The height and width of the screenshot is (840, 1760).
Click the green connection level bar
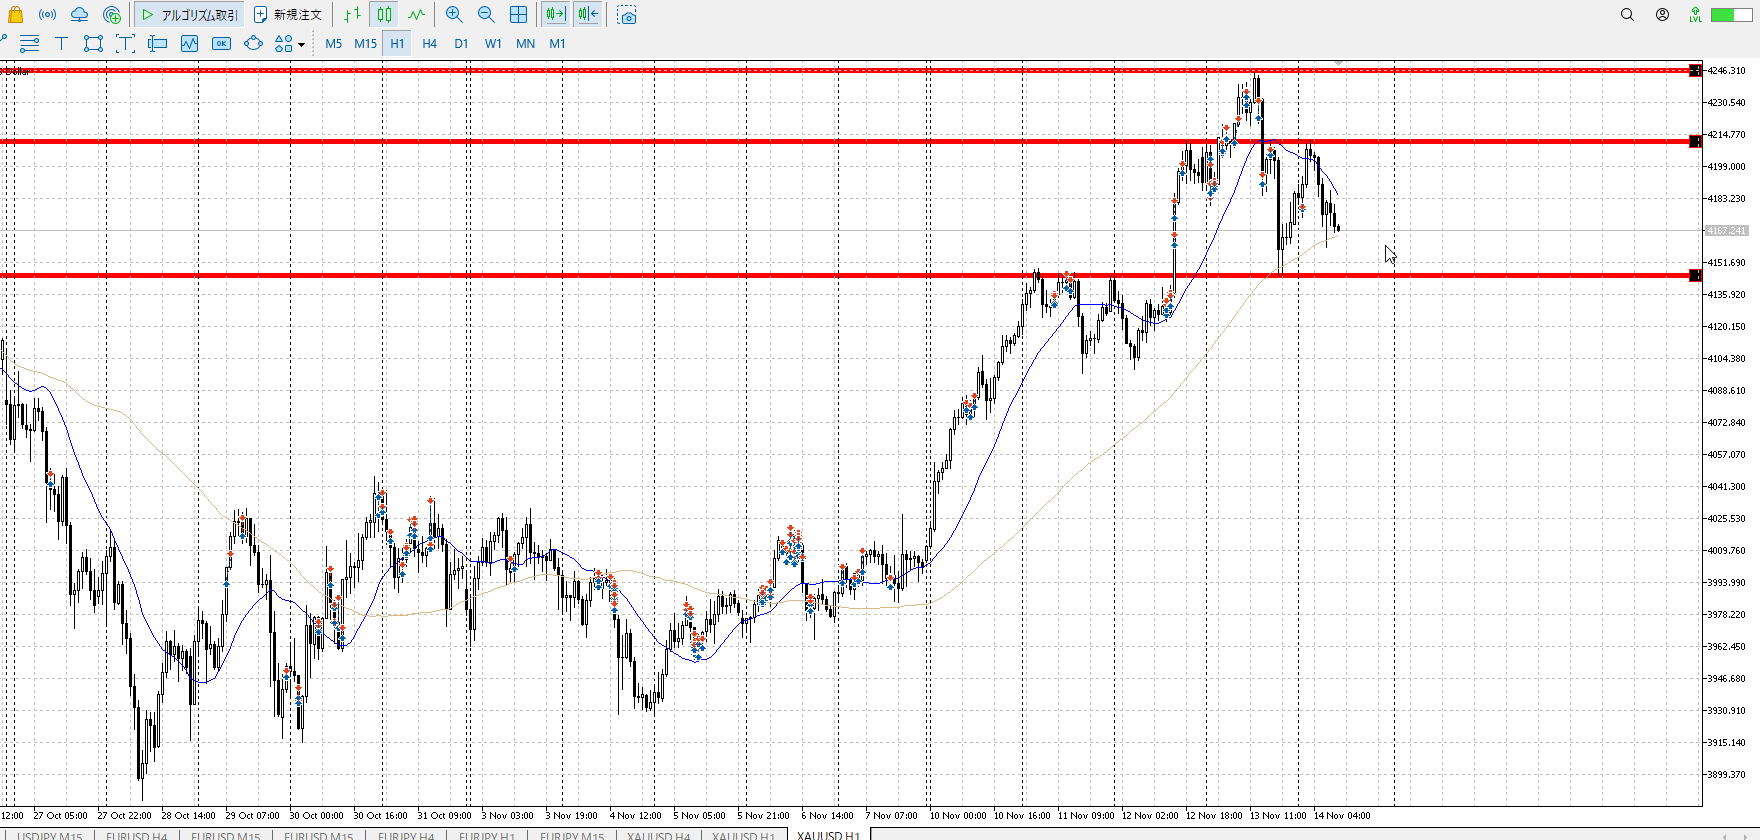(x=1724, y=15)
